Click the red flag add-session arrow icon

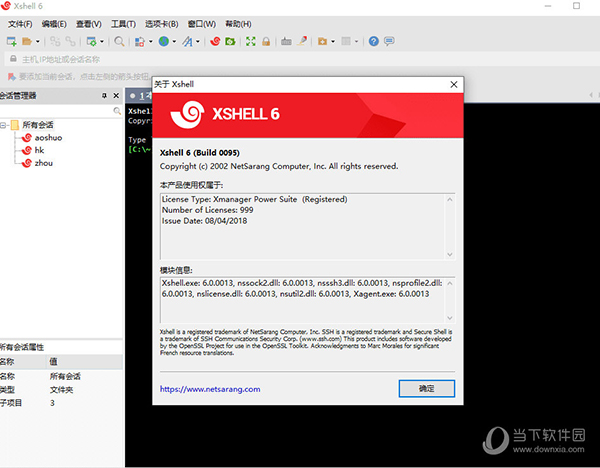click(x=12, y=77)
